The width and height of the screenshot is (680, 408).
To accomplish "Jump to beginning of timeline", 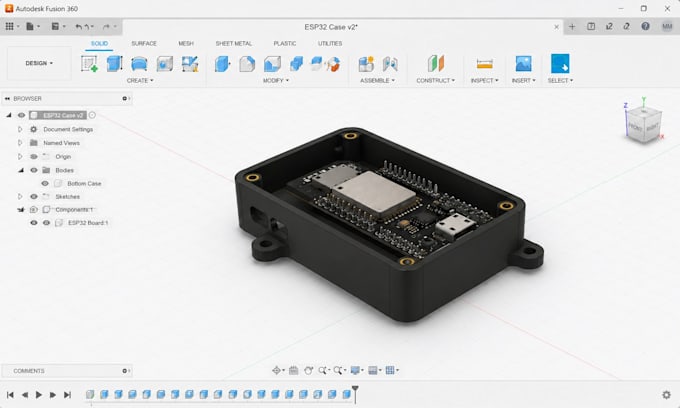I will pyautogui.click(x=10, y=395).
